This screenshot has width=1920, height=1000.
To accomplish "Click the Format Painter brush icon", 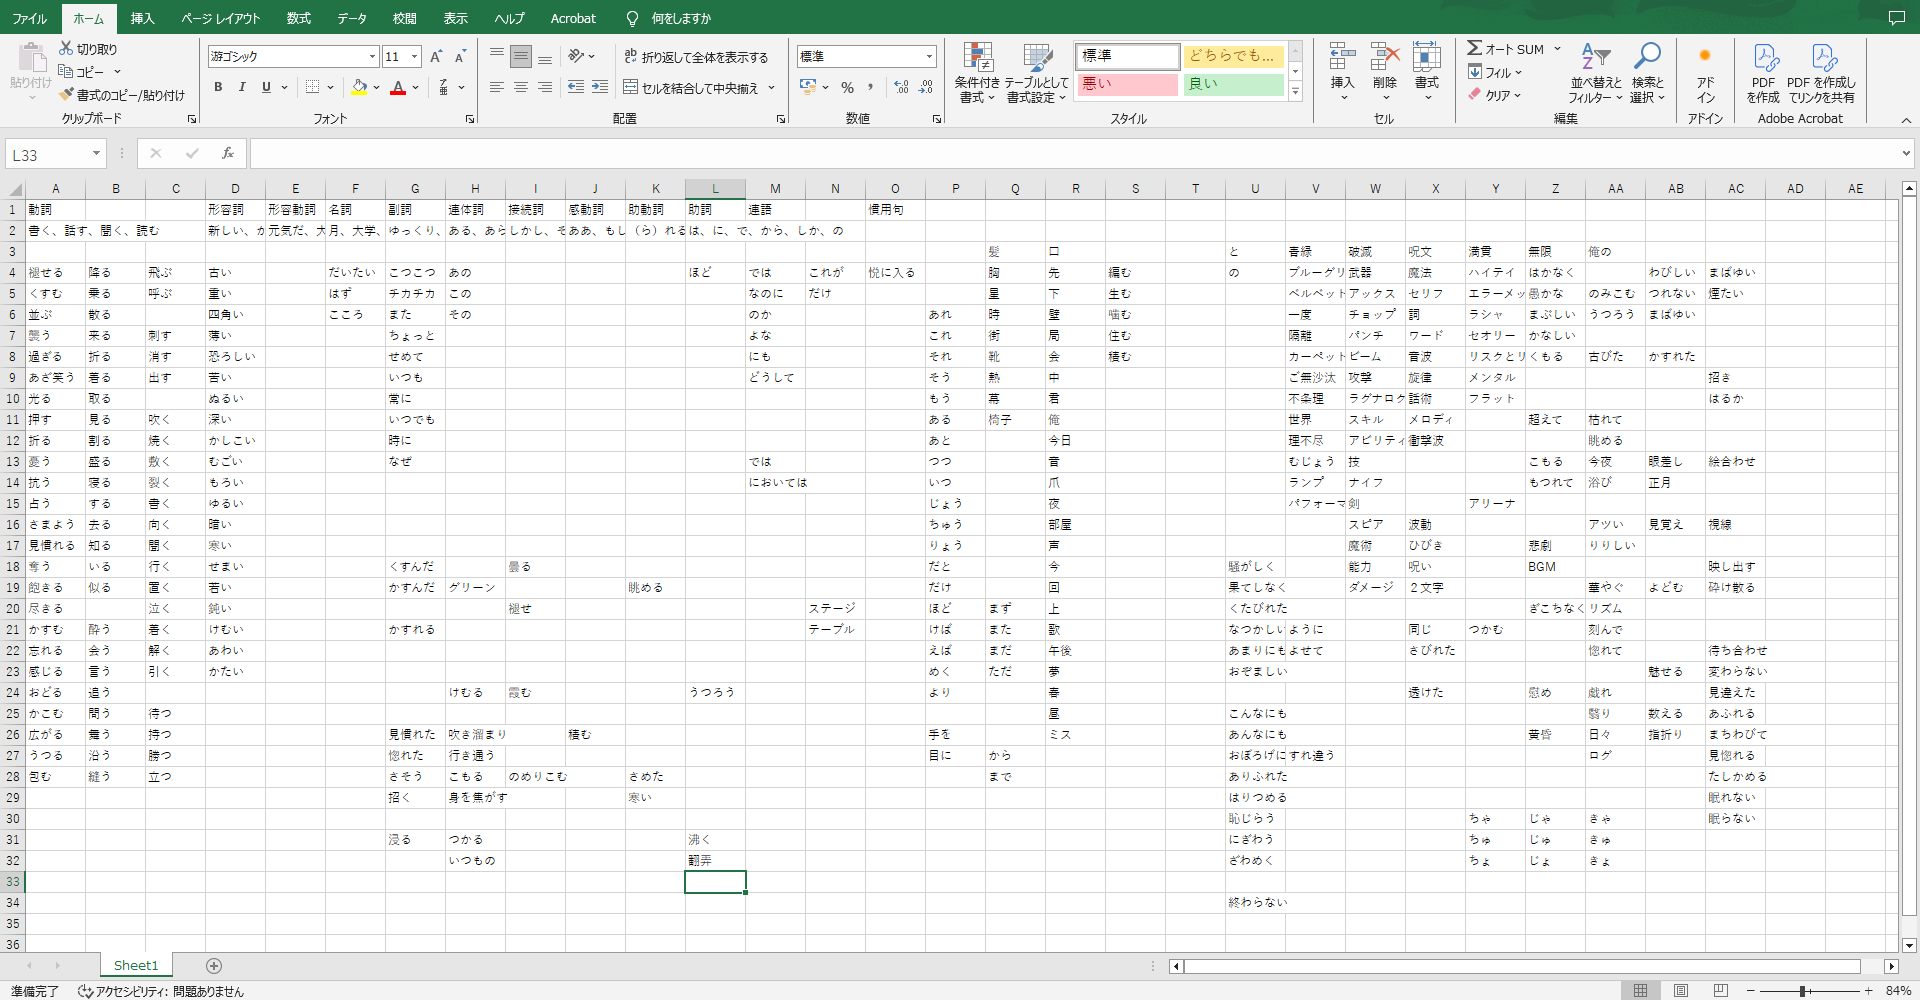I will click(67, 95).
